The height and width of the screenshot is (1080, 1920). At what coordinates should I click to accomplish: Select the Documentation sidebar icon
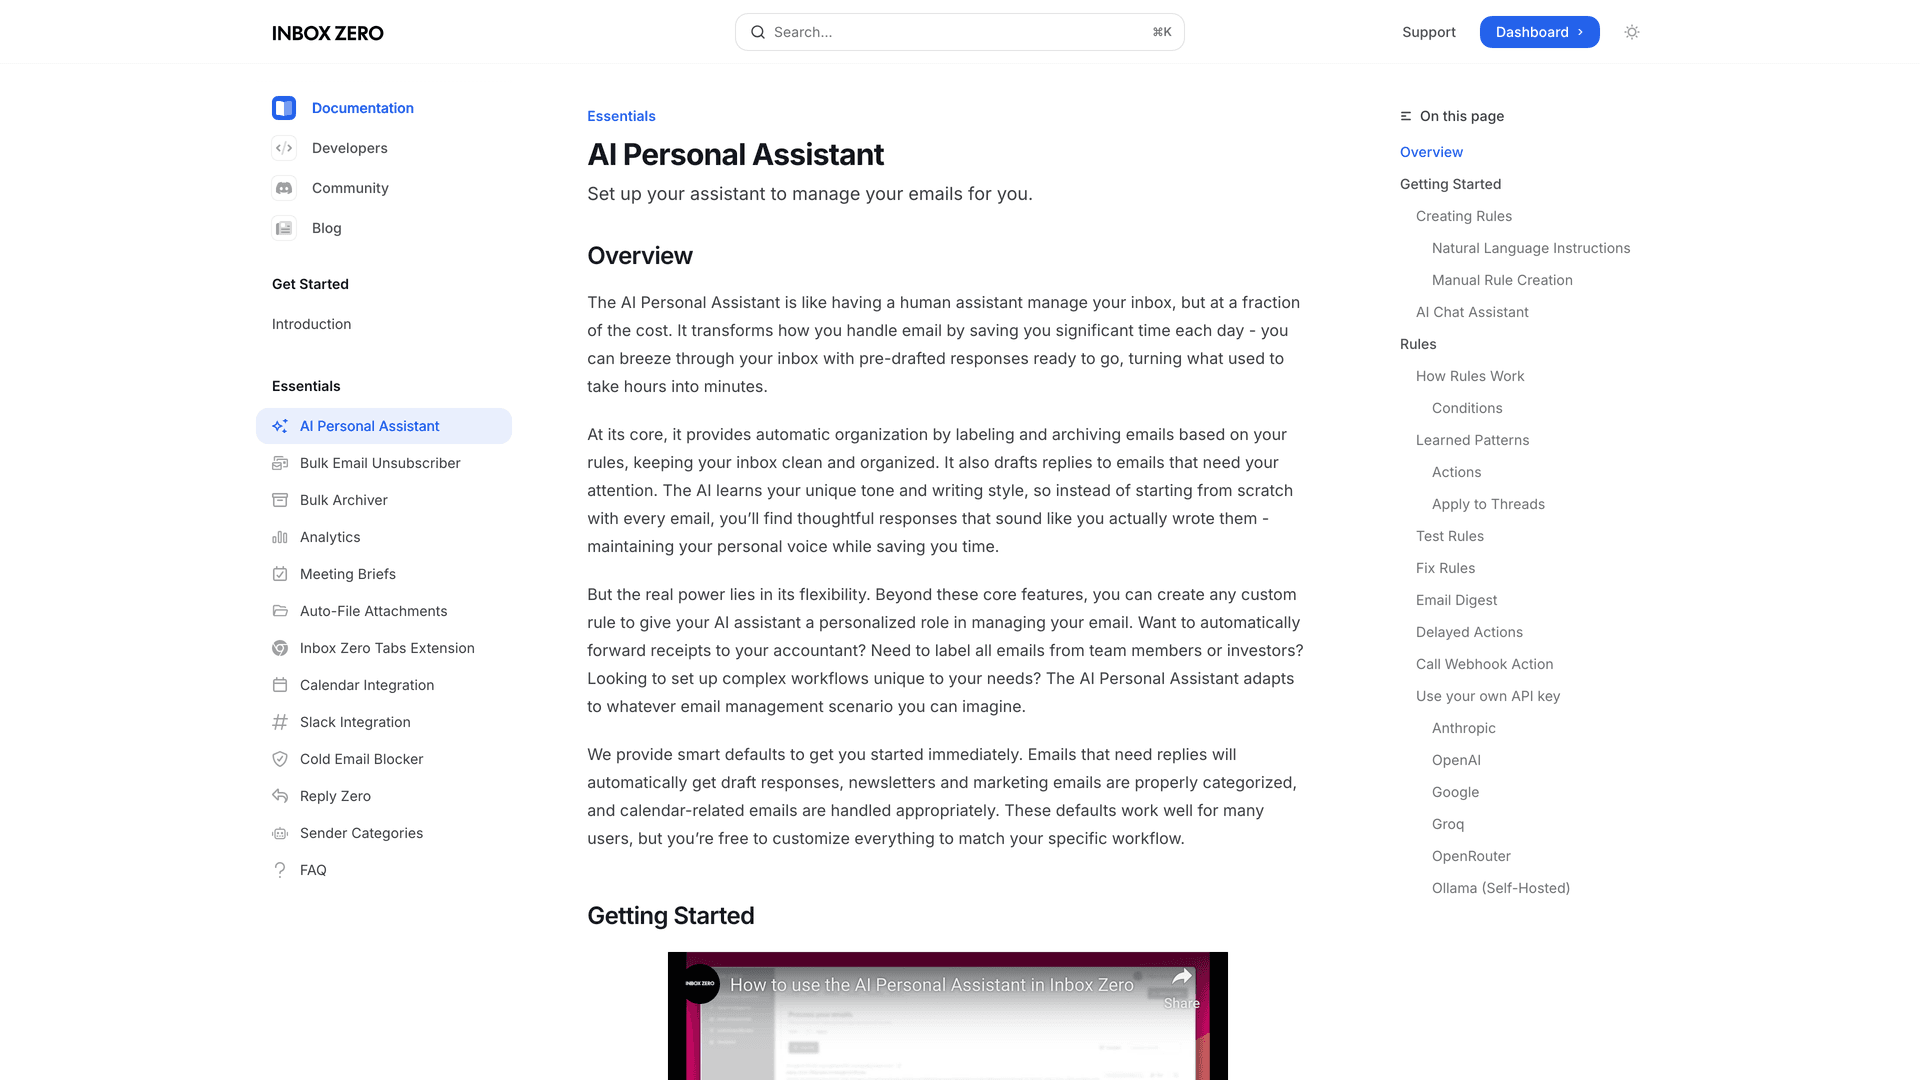(284, 108)
